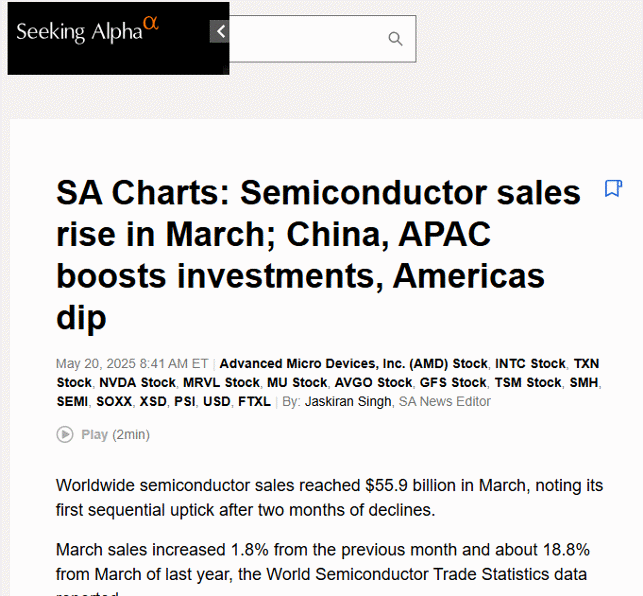Open the FTXL ticker link
Viewport: 643px width, 596px height.
[x=254, y=401]
